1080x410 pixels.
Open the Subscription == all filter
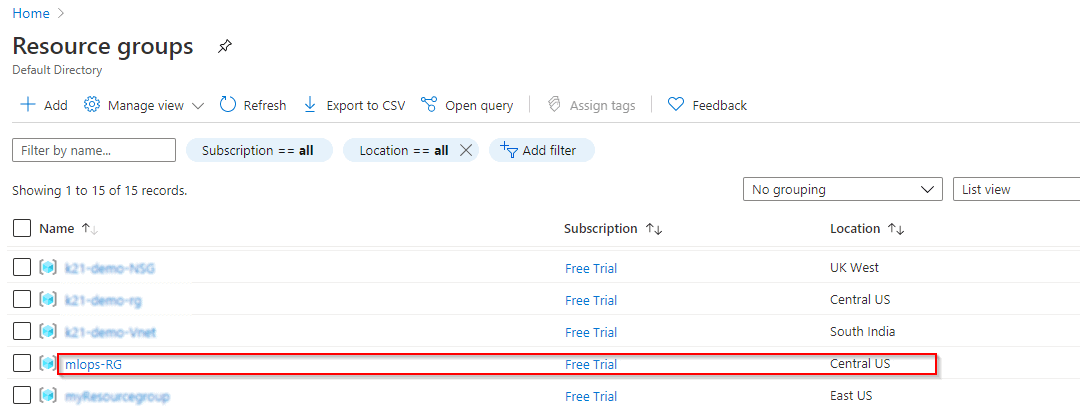pos(258,150)
